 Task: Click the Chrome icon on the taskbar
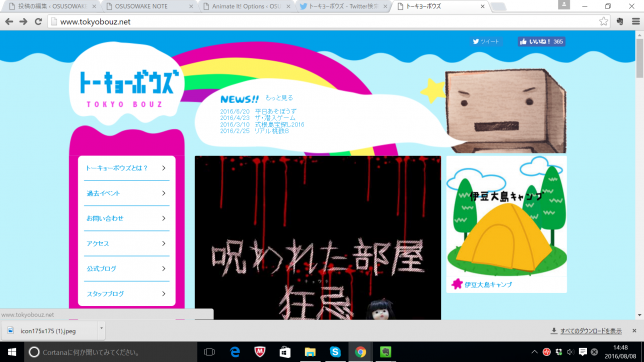click(x=360, y=352)
